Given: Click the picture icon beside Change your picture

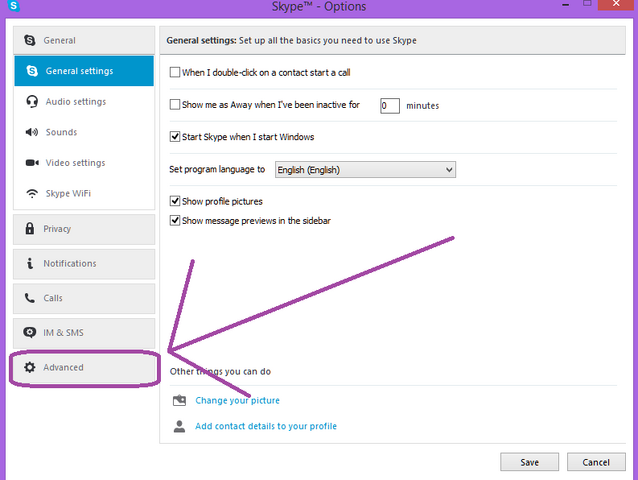Looking at the screenshot, I should 179,400.
